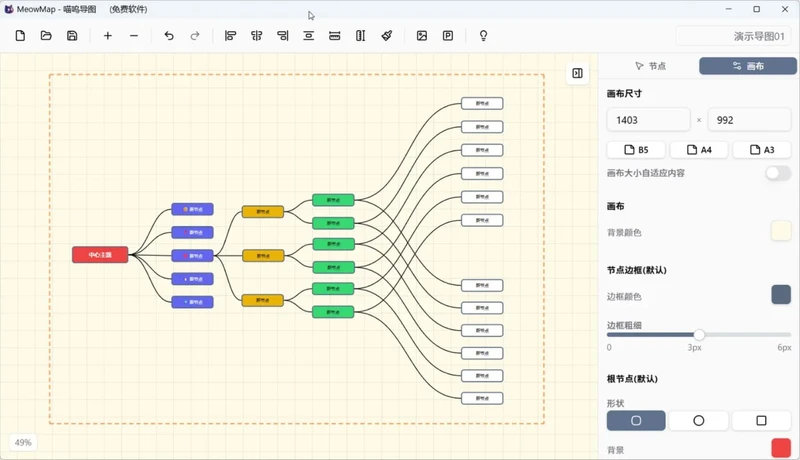Click the canvas width field 1403
The image size is (800, 460).
click(648, 120)
